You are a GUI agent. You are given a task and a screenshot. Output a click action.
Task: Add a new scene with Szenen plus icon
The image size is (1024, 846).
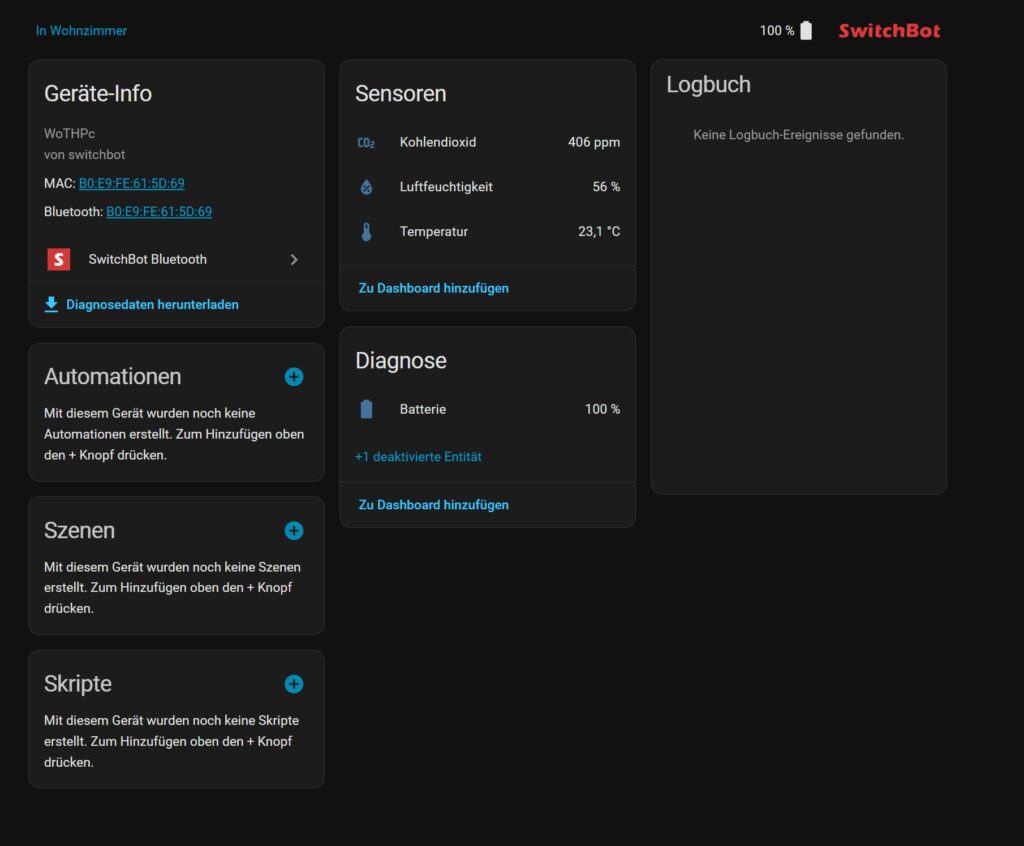294,530
